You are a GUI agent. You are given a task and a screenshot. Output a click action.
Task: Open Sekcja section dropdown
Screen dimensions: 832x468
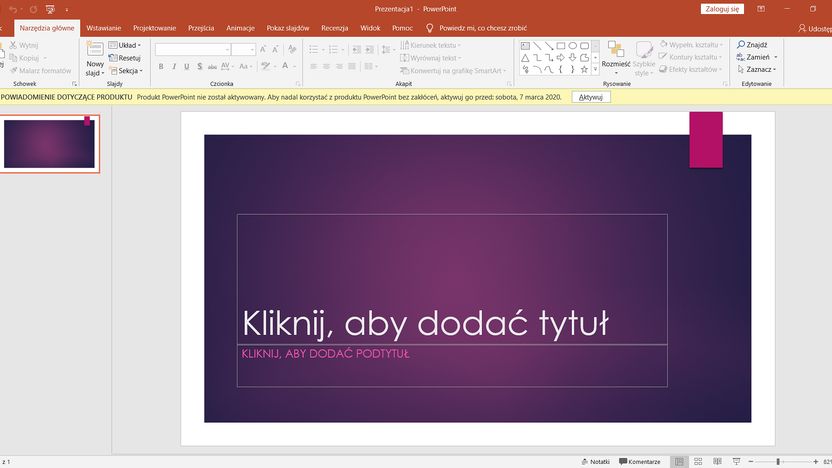click(126, 71)
